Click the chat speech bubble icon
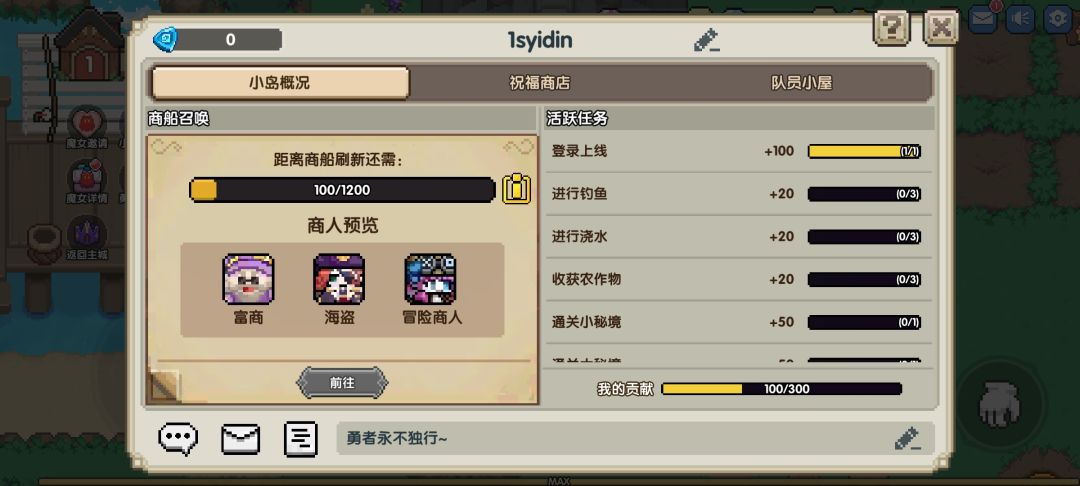This screenshot has width=1080, height=486. [x=178, y=439]
